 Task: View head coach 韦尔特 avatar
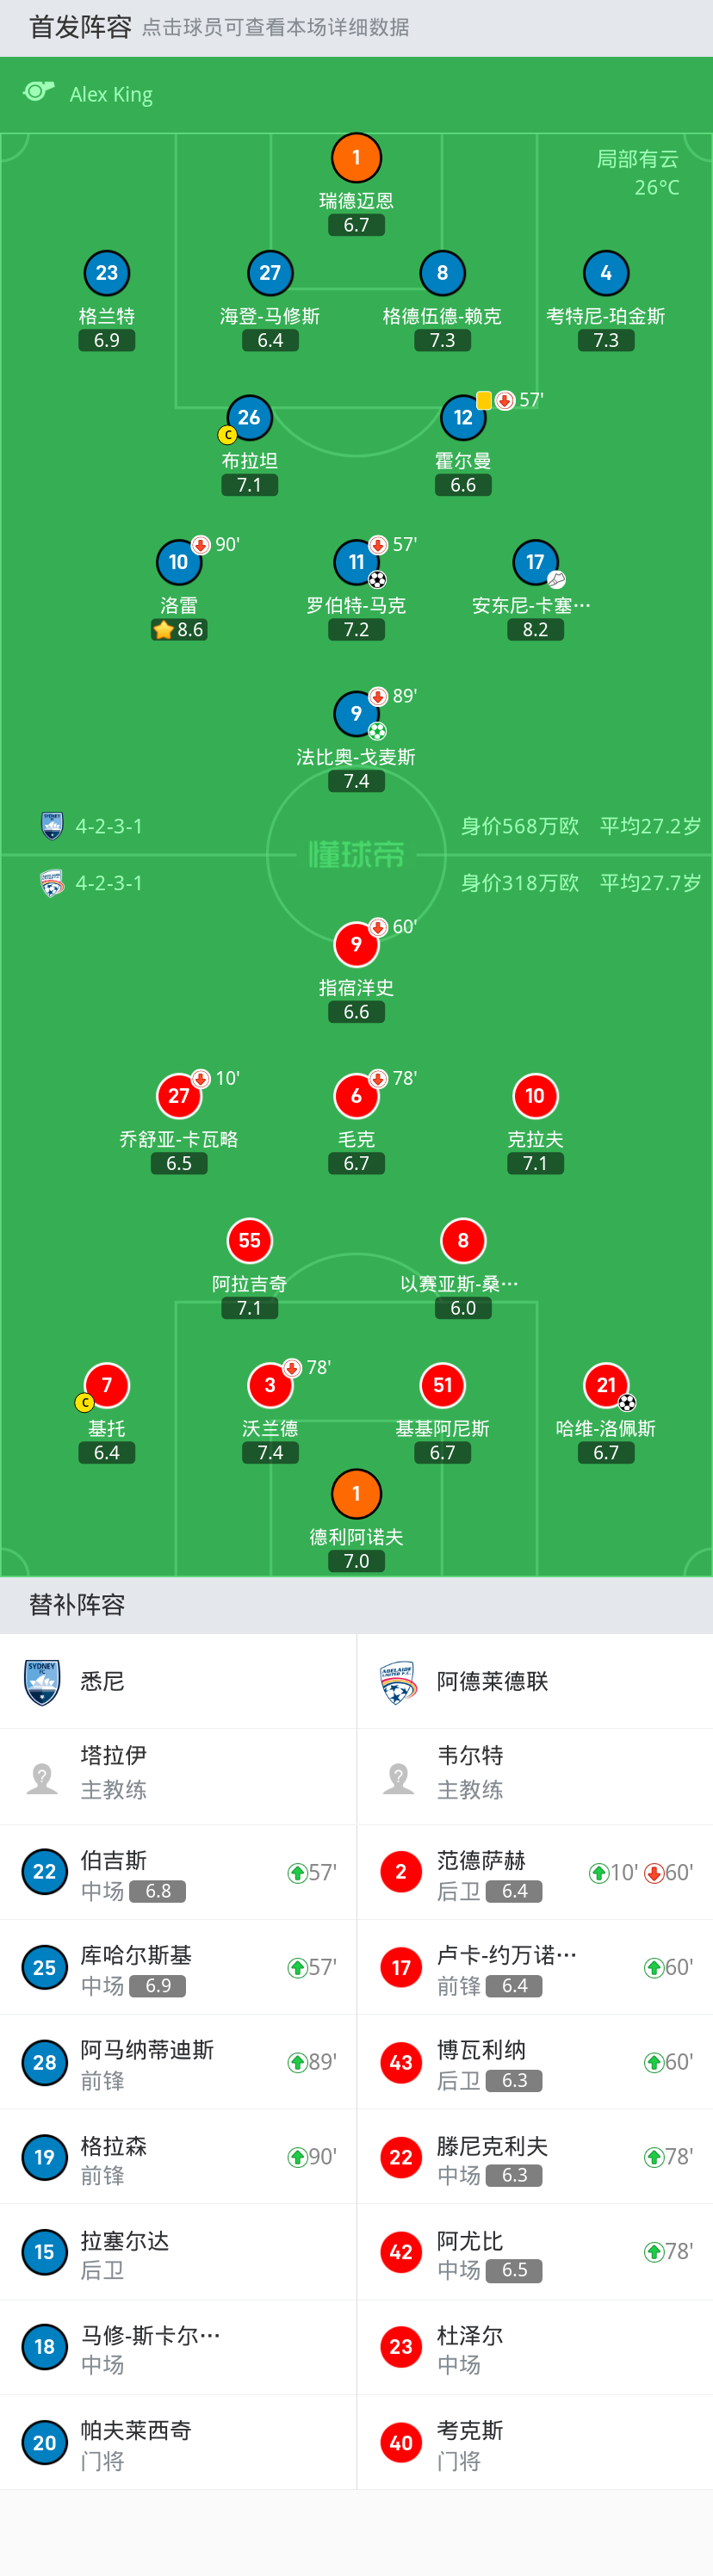tap(398, 1777)
